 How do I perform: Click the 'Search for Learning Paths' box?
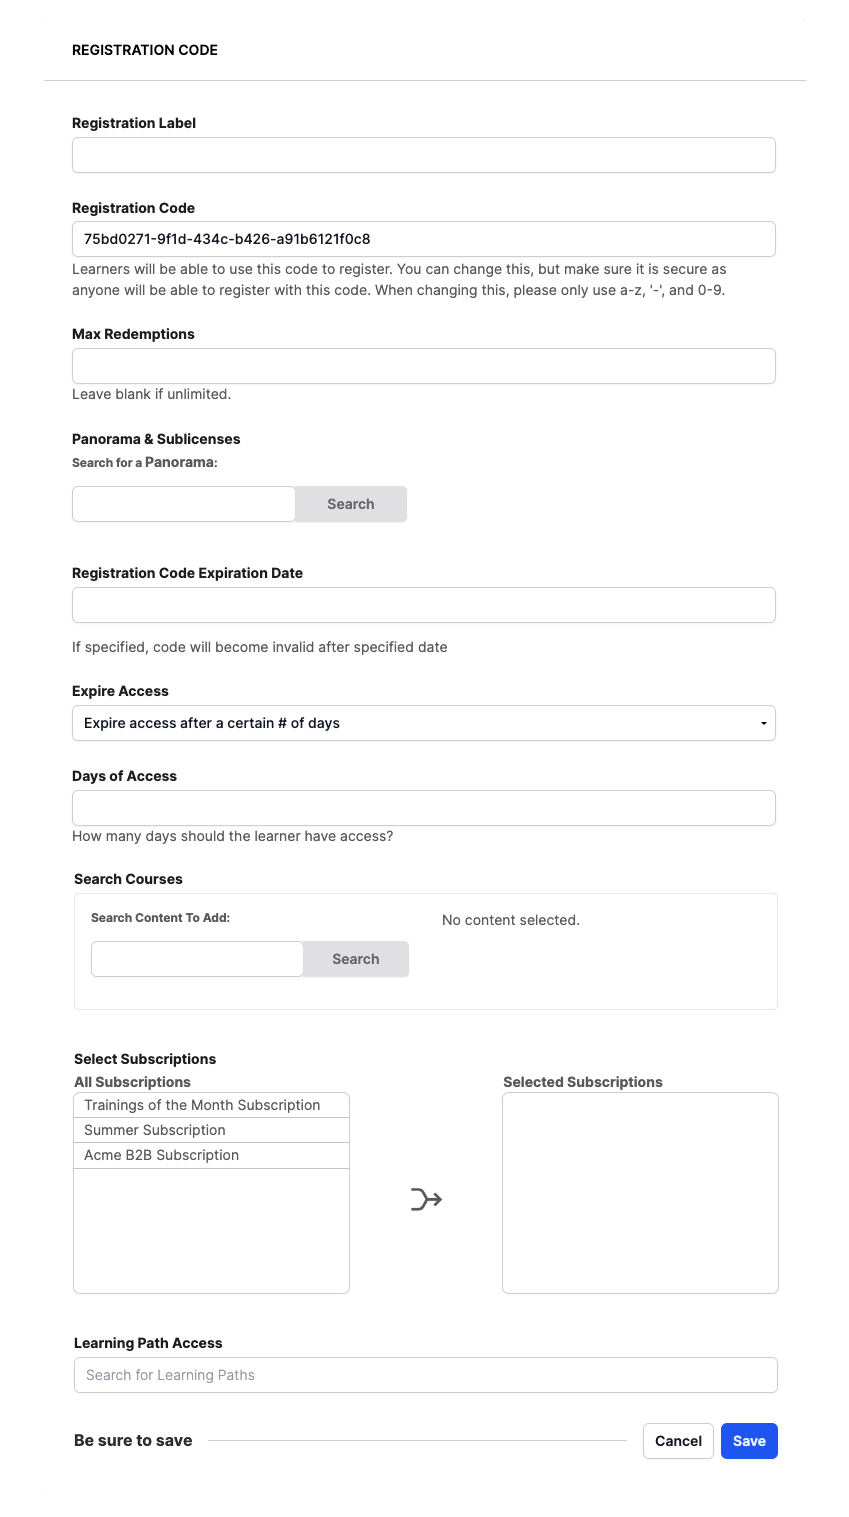(x=423, y=1374)
